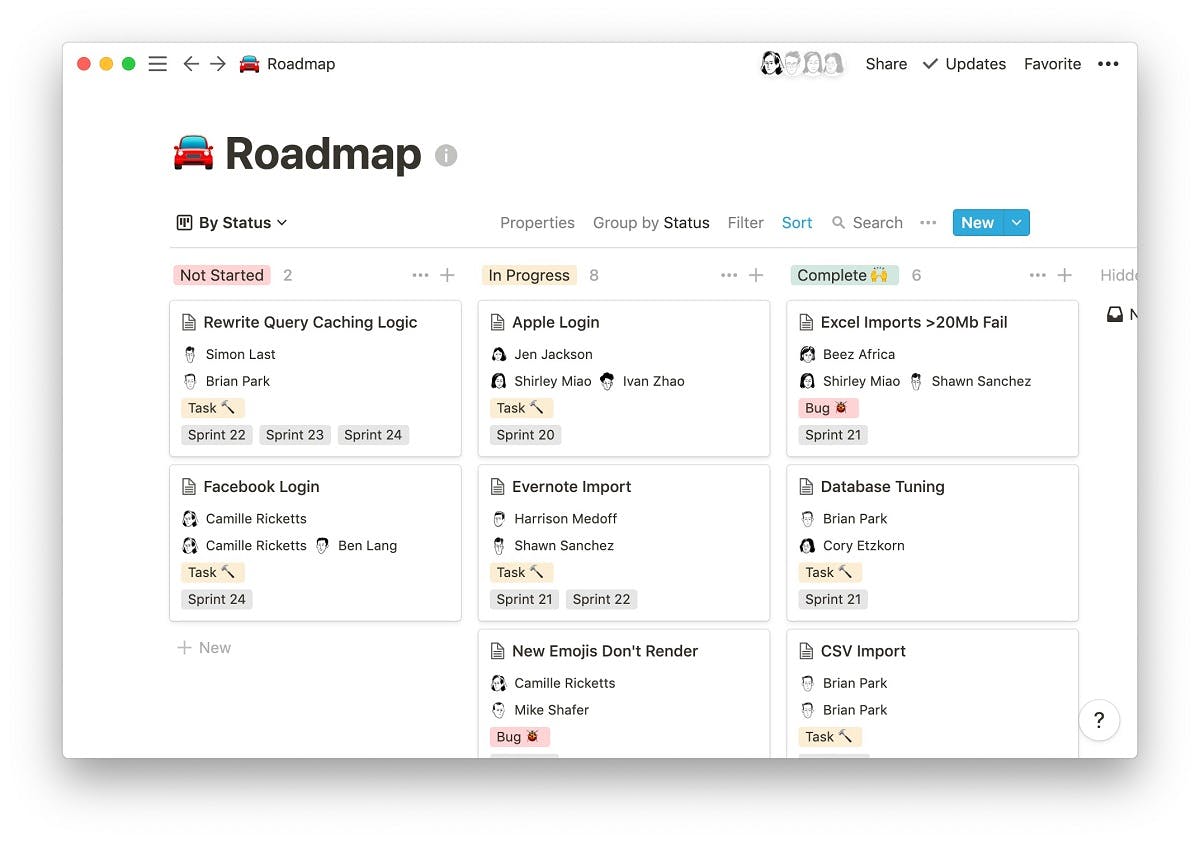
Task: Select the red Bug tag on Excel Imports card
Action: click(x=828, y=408)
